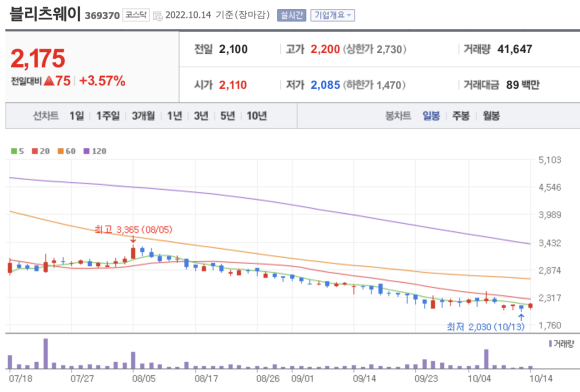Screen dimensions: 580x392
Task: Select the 10년 line chart range
Action: click(x=257, y=116)
